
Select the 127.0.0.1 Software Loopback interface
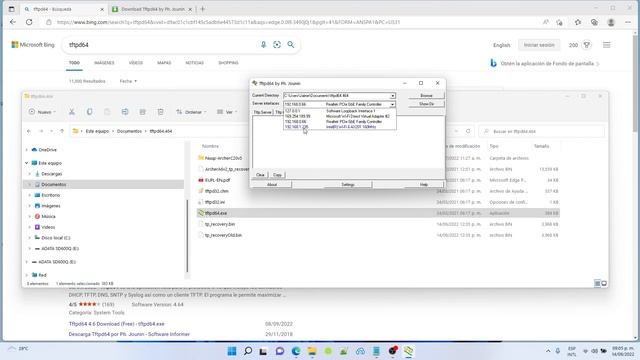pos(340,111)
